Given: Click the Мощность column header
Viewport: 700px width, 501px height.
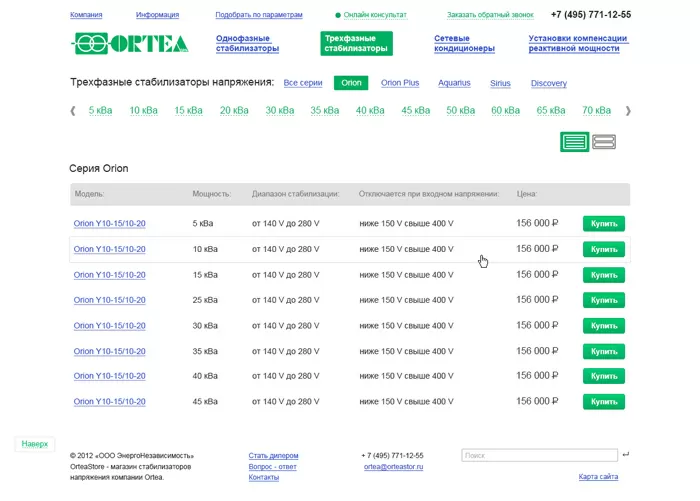Looking at the screenshot, I should point(212,194).
